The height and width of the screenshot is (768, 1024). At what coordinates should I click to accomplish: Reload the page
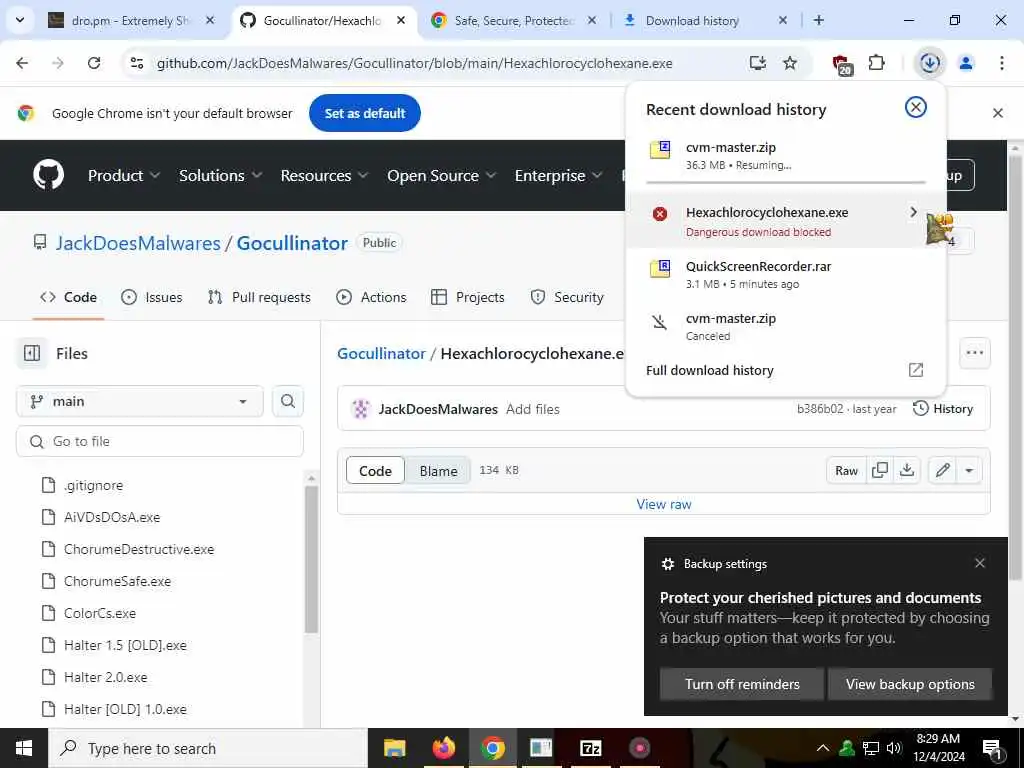coord(94,63)
